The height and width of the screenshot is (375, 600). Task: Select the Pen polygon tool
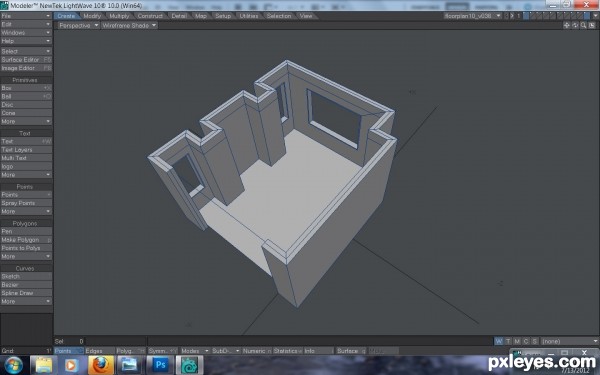coord(26,231)
